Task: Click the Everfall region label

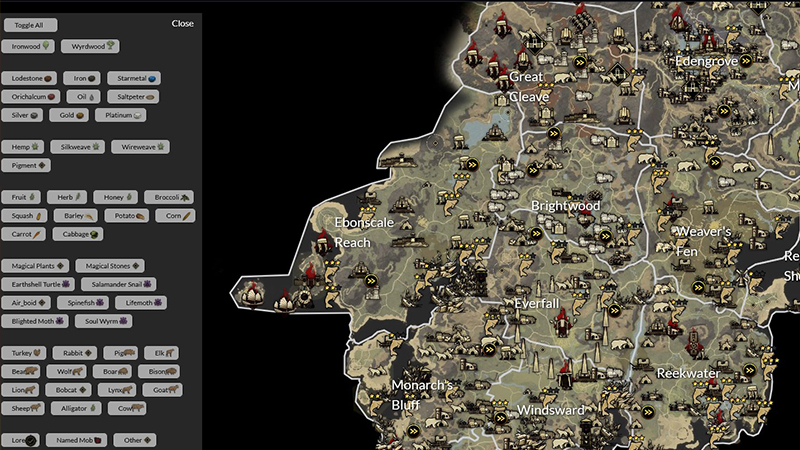Action: pos(536,304)
